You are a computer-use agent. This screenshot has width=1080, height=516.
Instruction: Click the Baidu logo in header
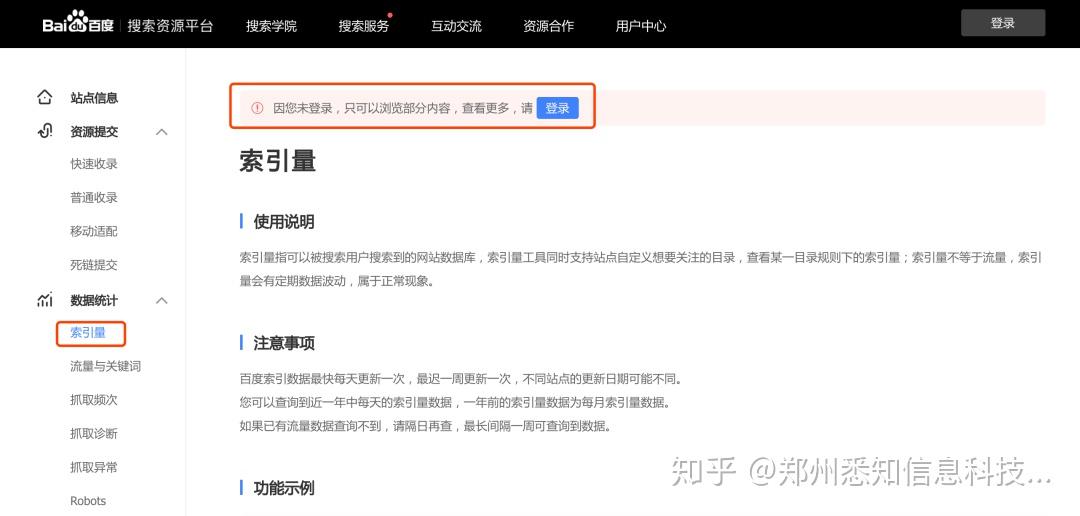[x=78, y=23]
